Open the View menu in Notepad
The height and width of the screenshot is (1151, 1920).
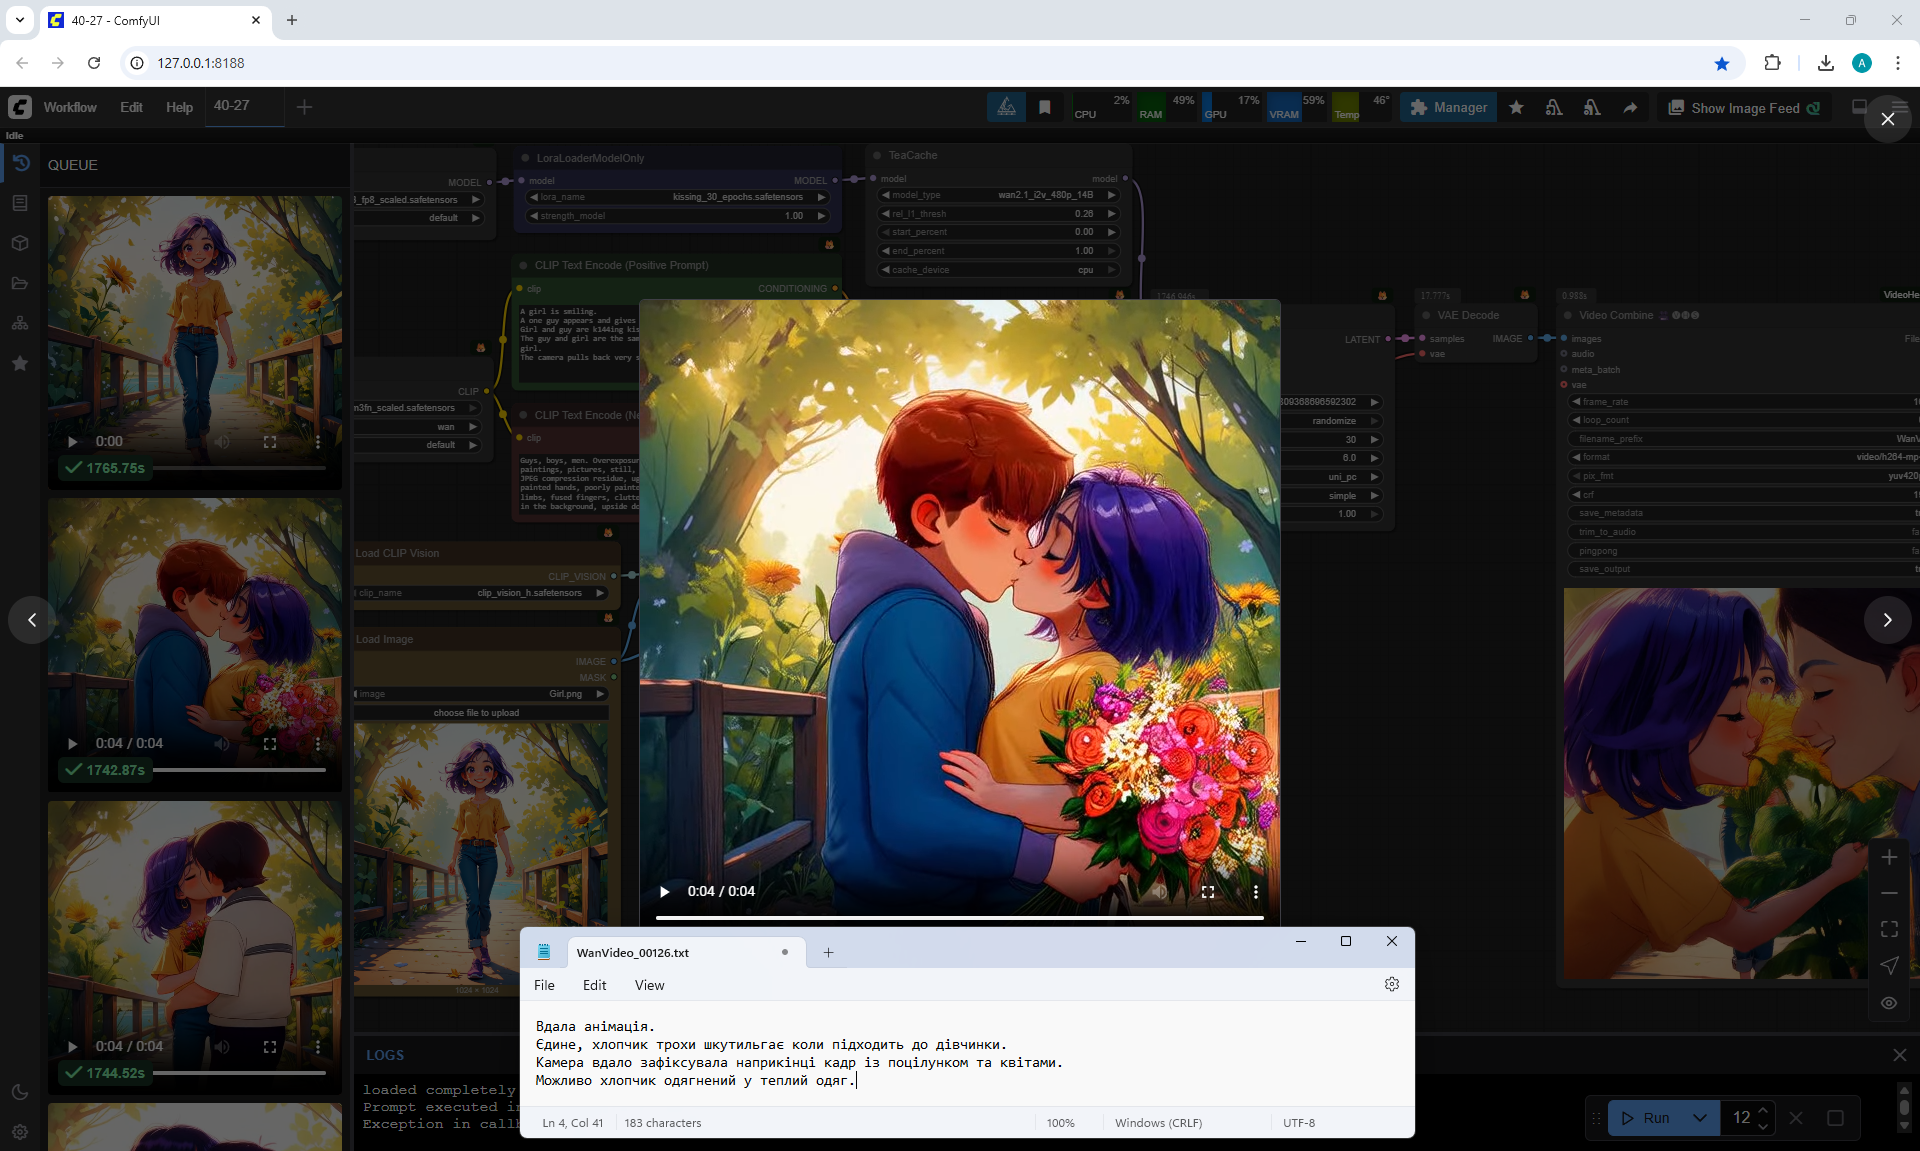pyautogui.click(x=649, y=985)
